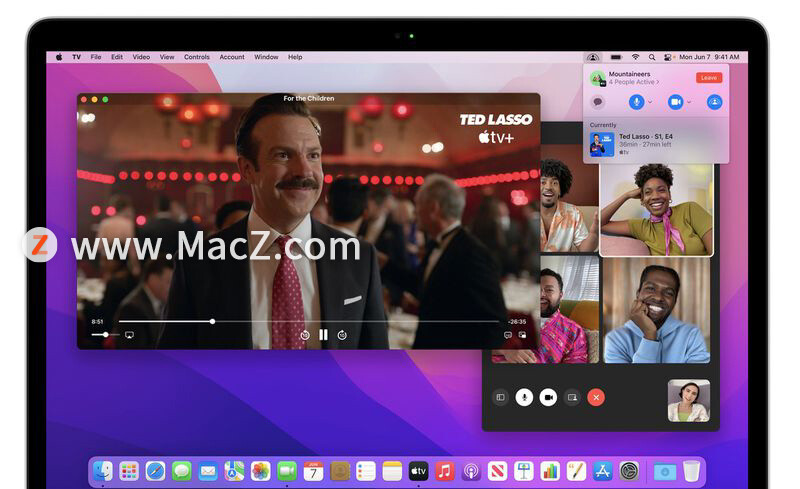
Task: Open Music from the Dock
Action: 444,471
